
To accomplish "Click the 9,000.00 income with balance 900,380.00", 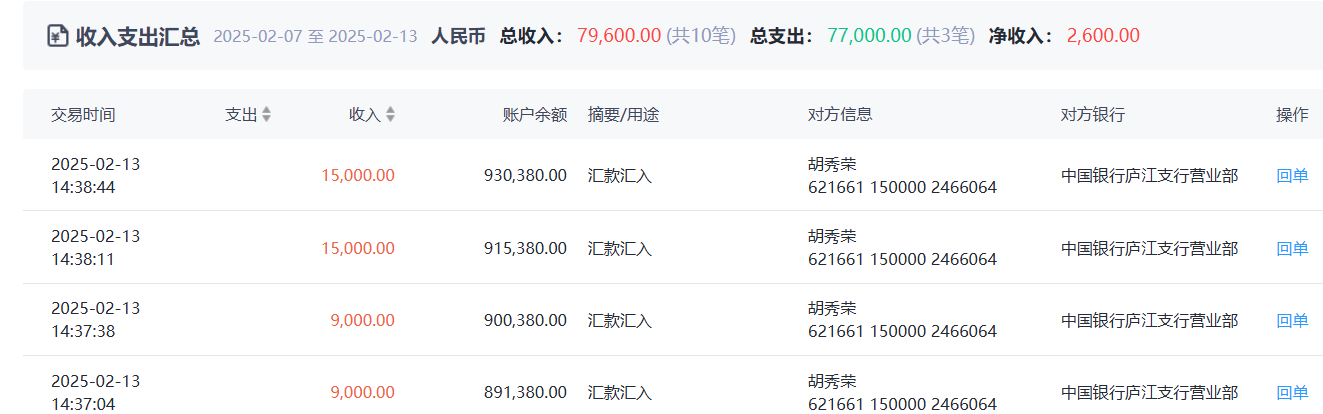I will (362, 321).
